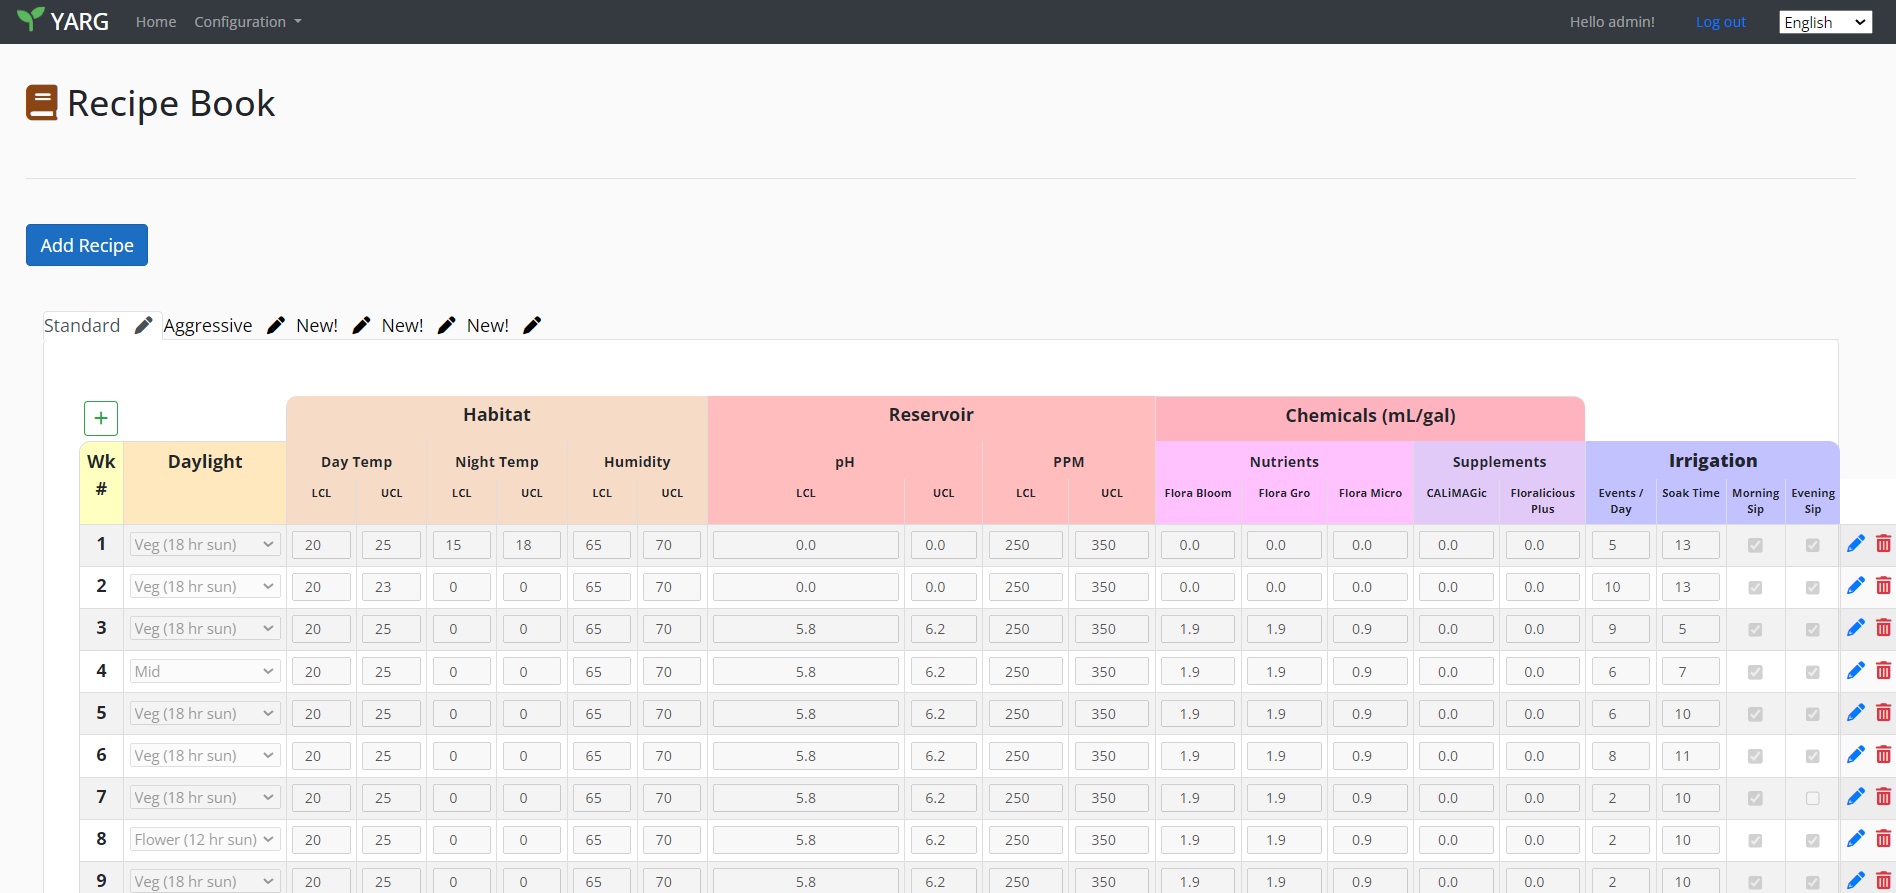Toggle week 3 Evening Sip checkbox
This screenshot has height=893, width=1896.
pos(1812,629)
